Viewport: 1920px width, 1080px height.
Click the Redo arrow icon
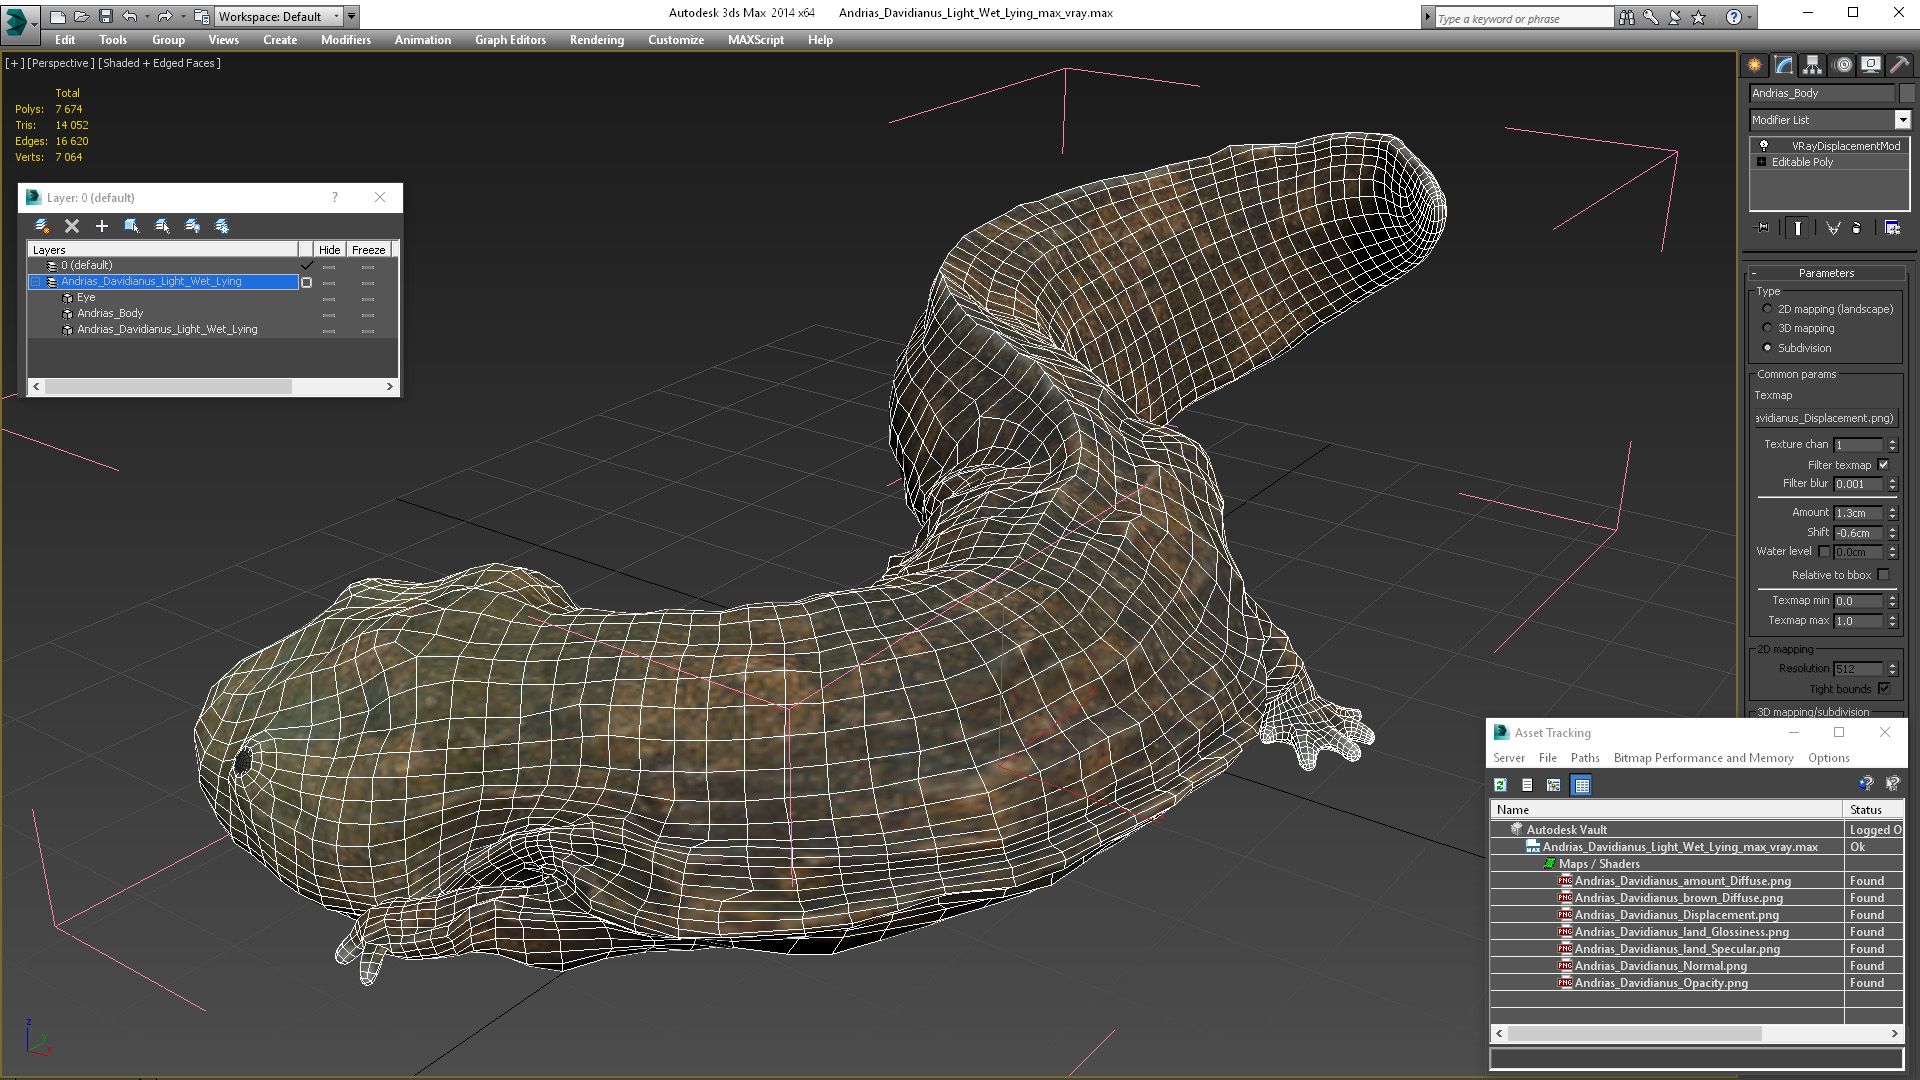164,16
